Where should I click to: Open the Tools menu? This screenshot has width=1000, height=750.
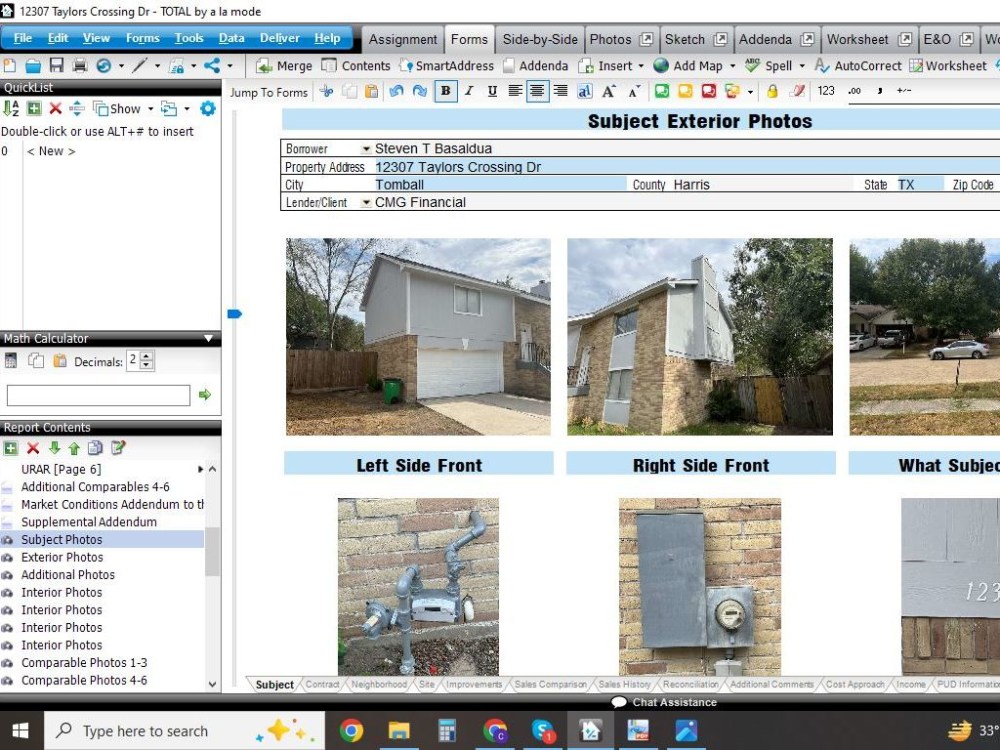[x=189, y=38]
